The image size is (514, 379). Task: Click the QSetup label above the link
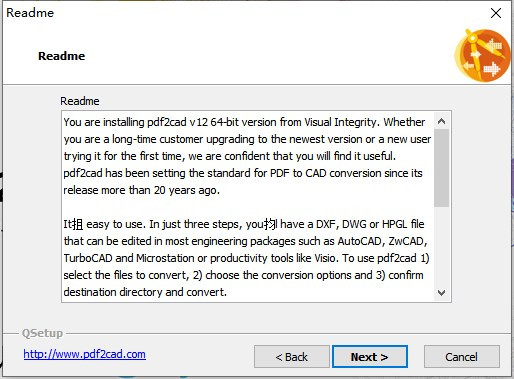click(x=42, y=333)
